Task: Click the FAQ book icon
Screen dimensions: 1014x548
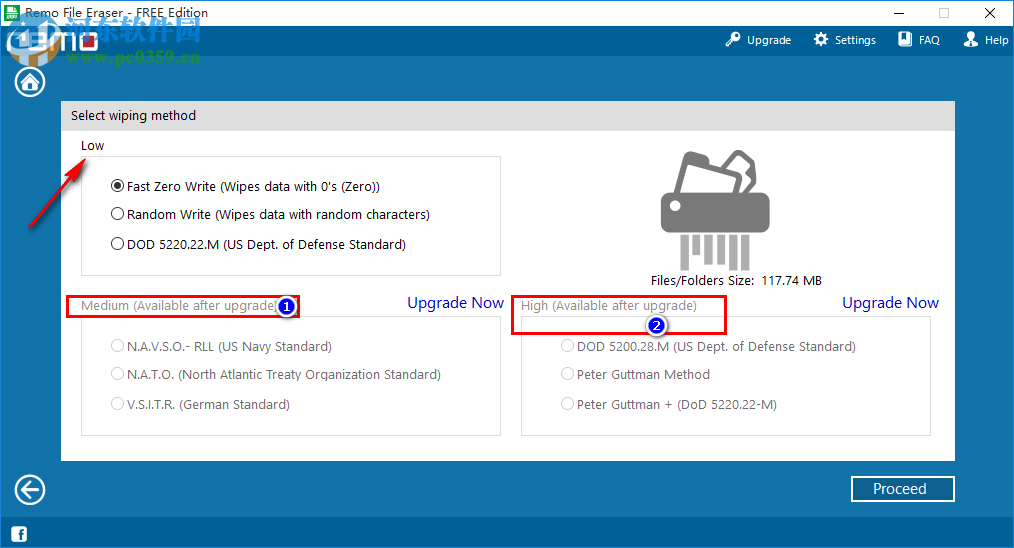Action: pos(905,39)
